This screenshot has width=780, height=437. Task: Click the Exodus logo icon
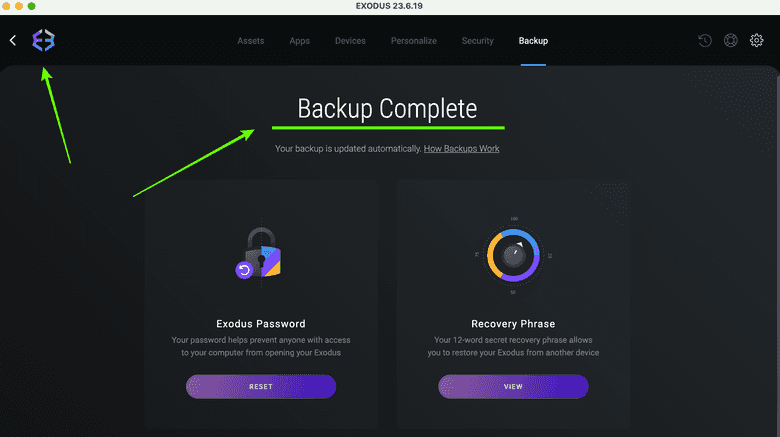[x=43, y=40]
